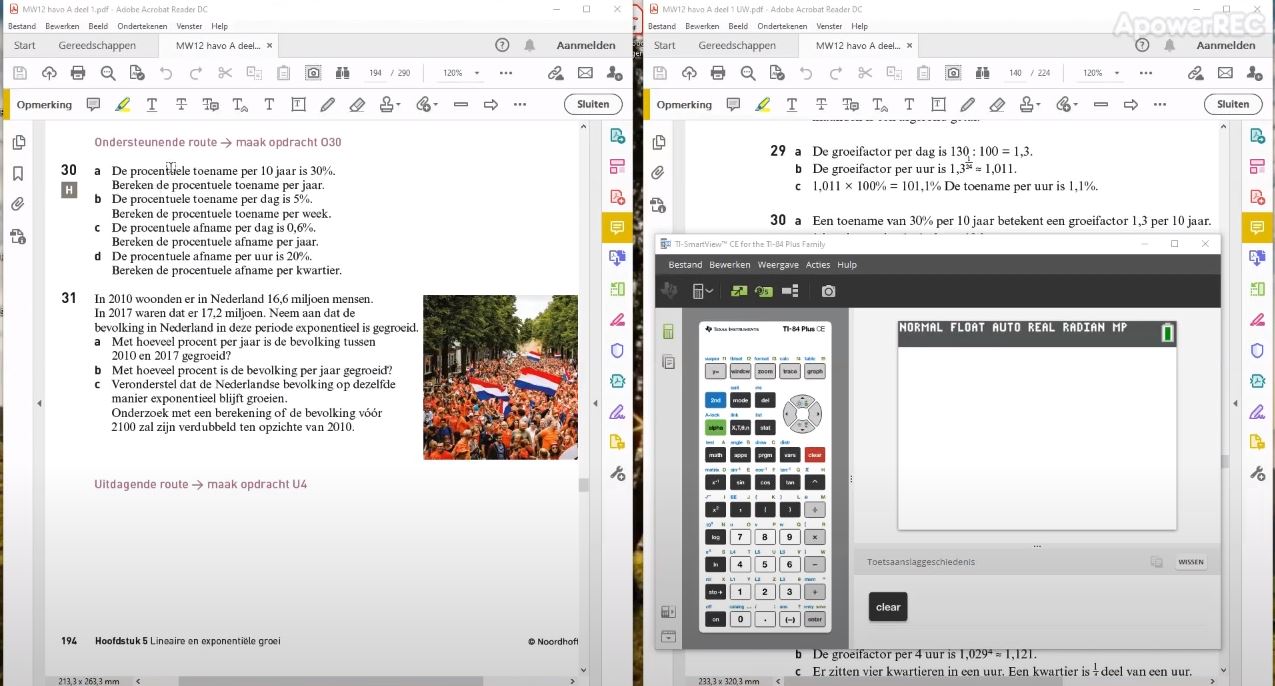Add a sticky note comment in left Acrobat window

93,104
